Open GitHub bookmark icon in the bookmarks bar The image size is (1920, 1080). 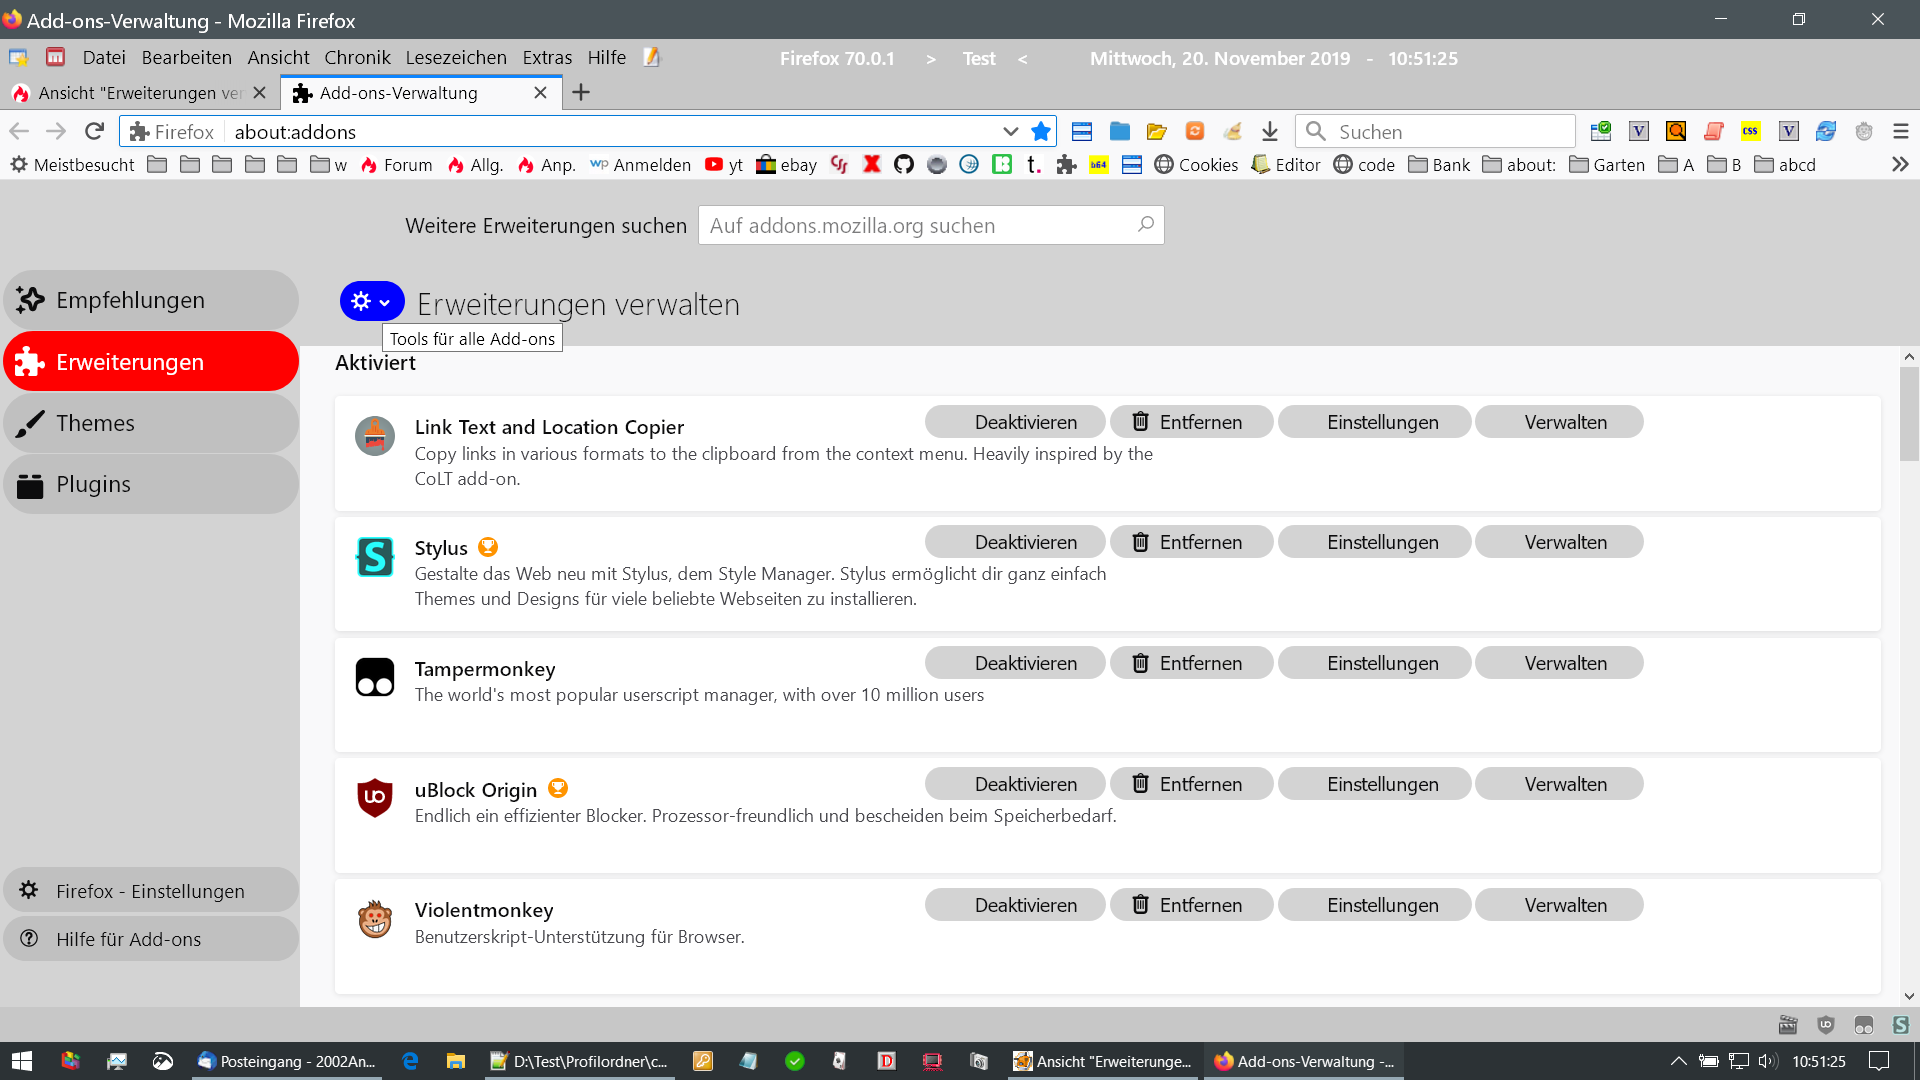click(x=904, y=165)
